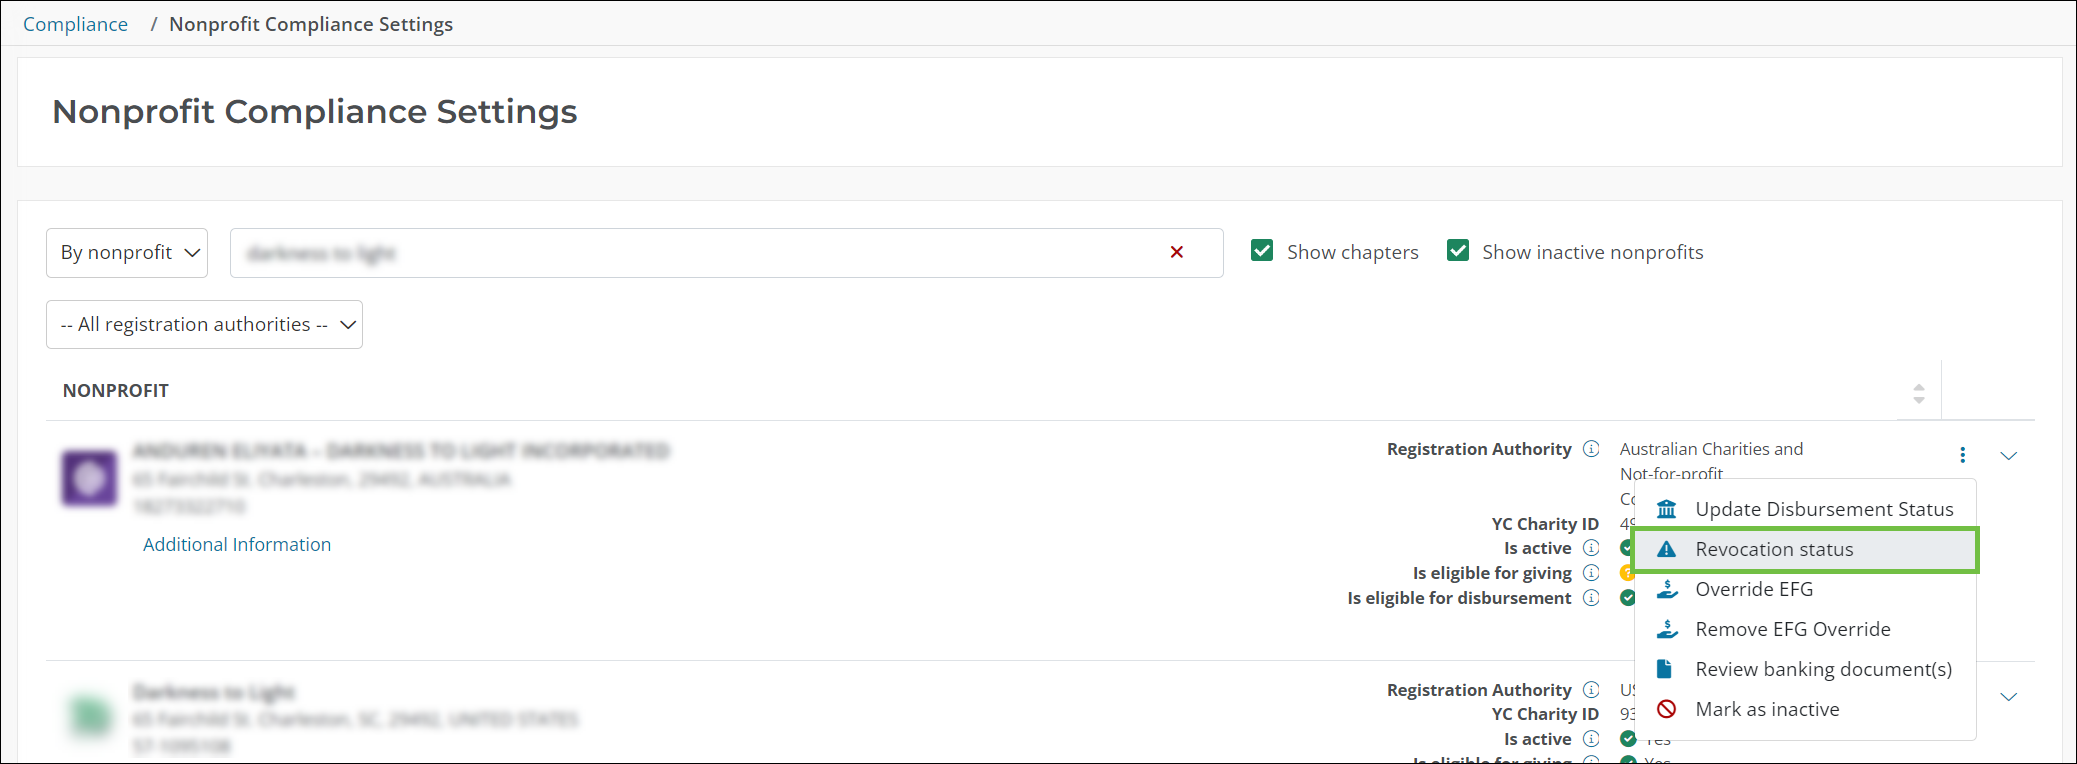This screenshot has height=764, width=2077.
Task: Click info icon beside Is eligible for giving
Action: 1591,573
